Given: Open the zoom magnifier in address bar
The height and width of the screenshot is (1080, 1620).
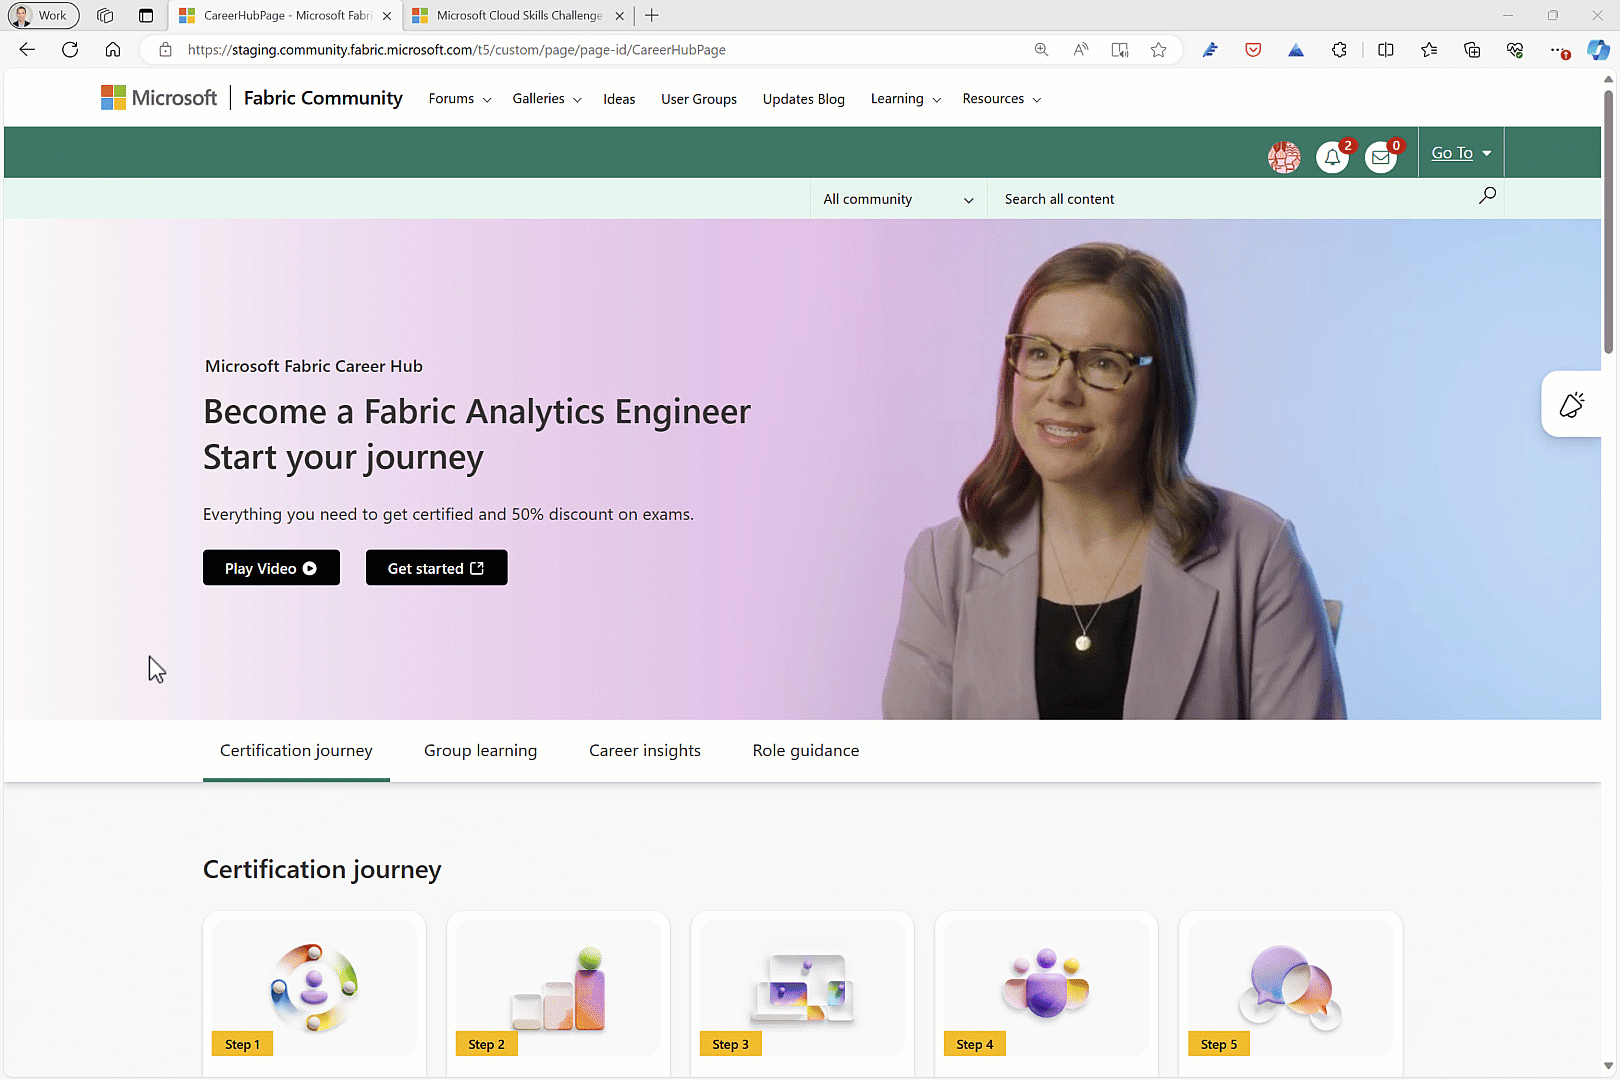Looking at the screenshot, I should 1041,50.
